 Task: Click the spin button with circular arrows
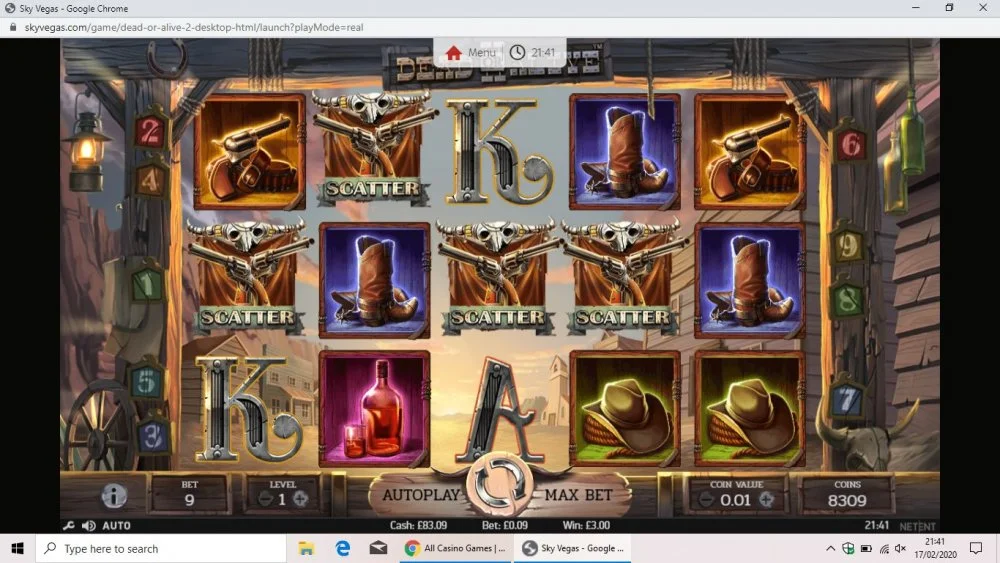click(x=499, y=485)
